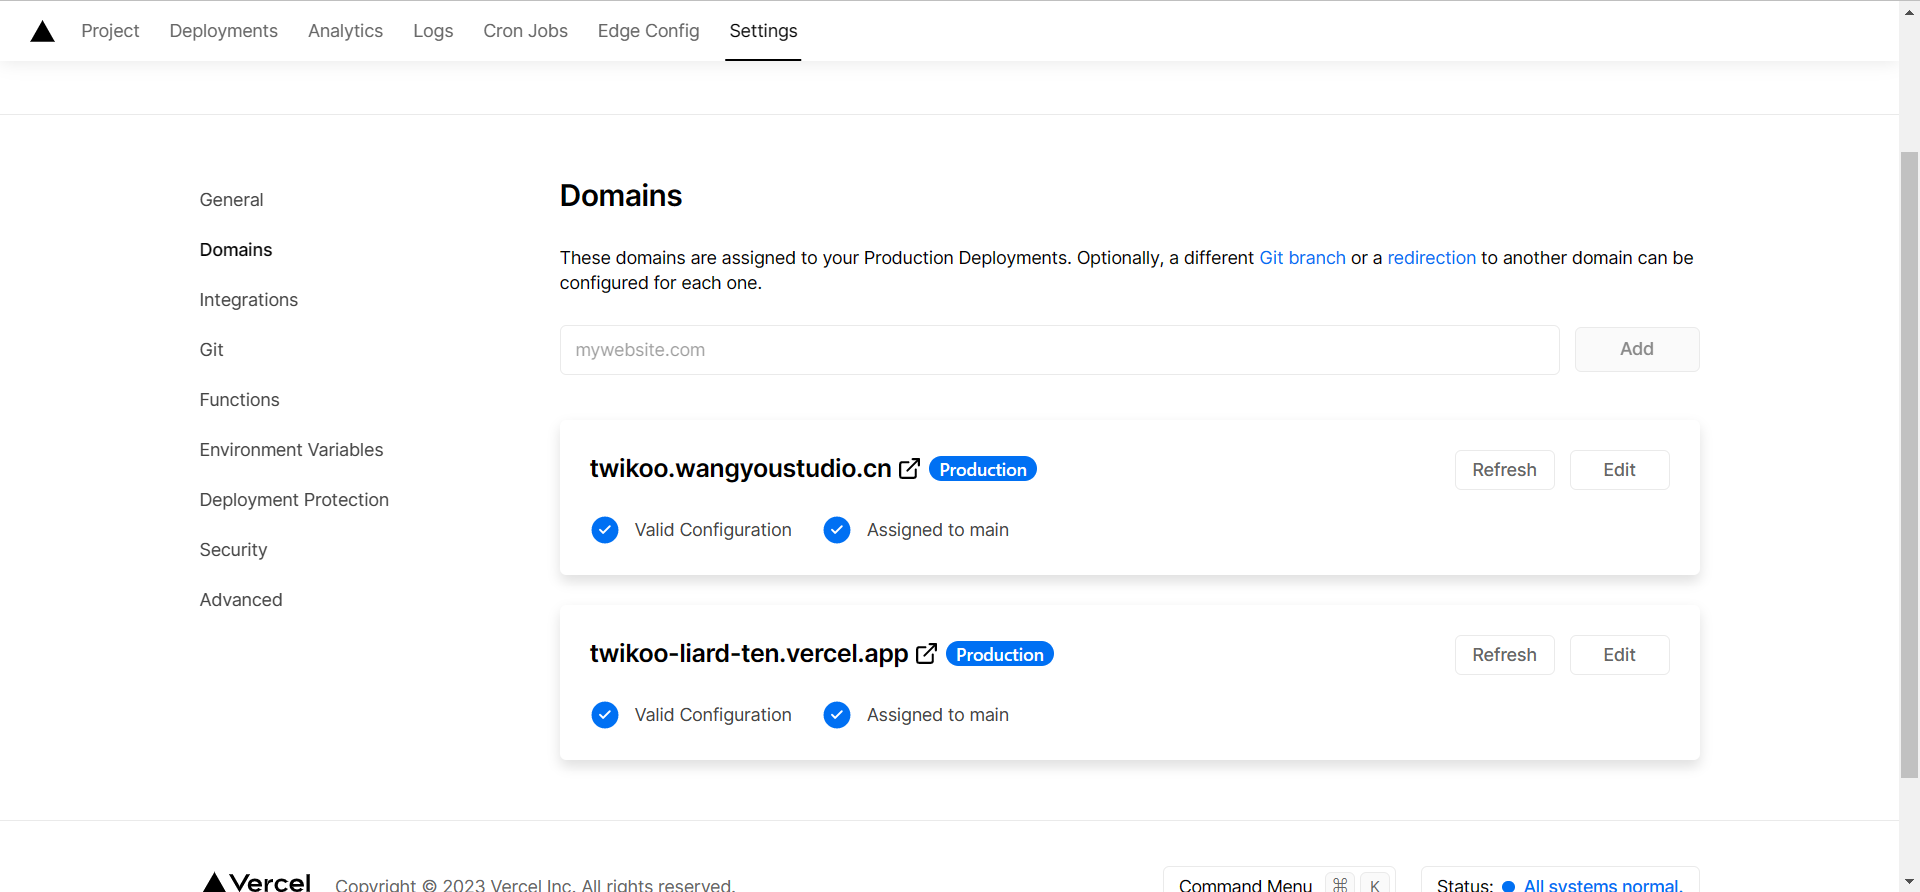Refresh the twikoo.wangyoustudio.cn domain

coord(1504,470)
